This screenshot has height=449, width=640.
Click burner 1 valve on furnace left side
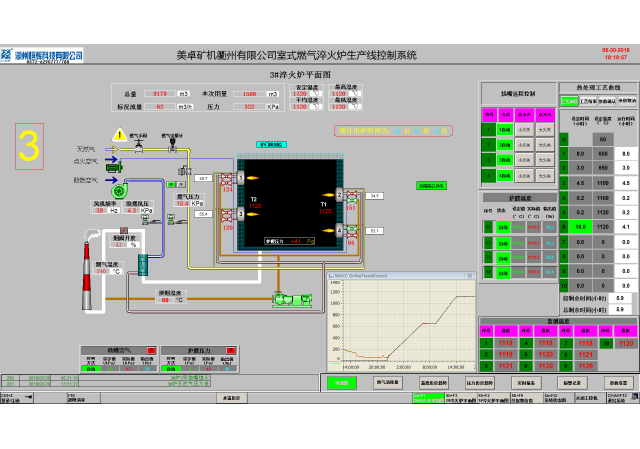tap(227, 180)
